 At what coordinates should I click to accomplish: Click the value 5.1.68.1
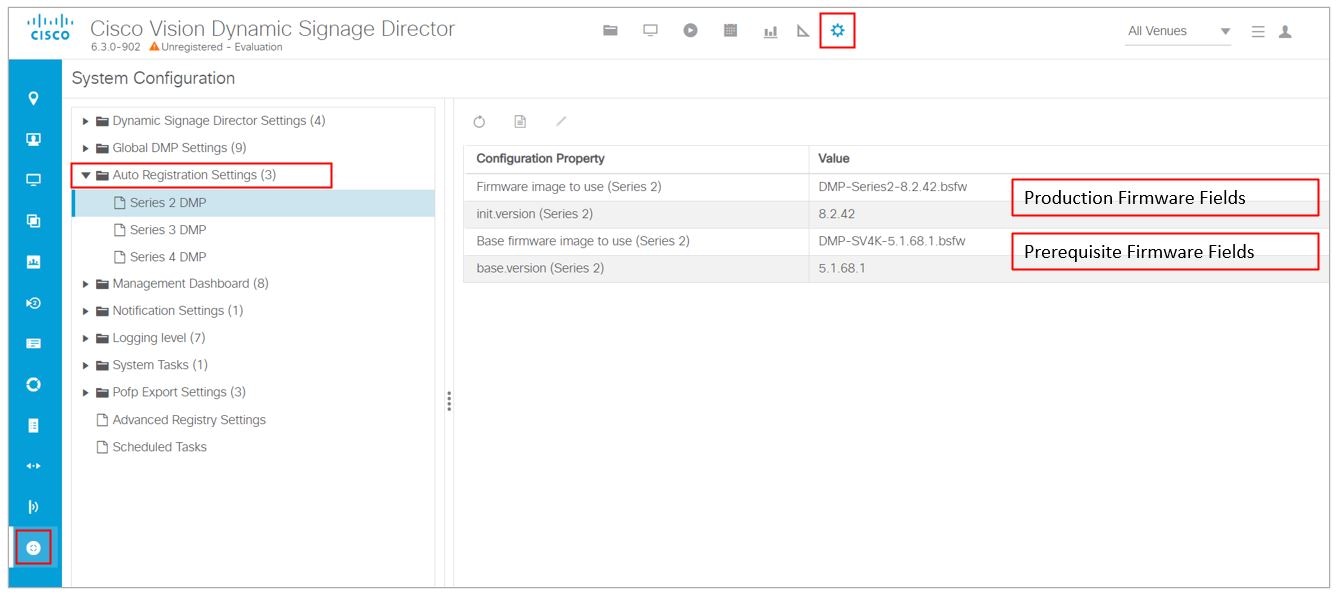pos(842,268)
